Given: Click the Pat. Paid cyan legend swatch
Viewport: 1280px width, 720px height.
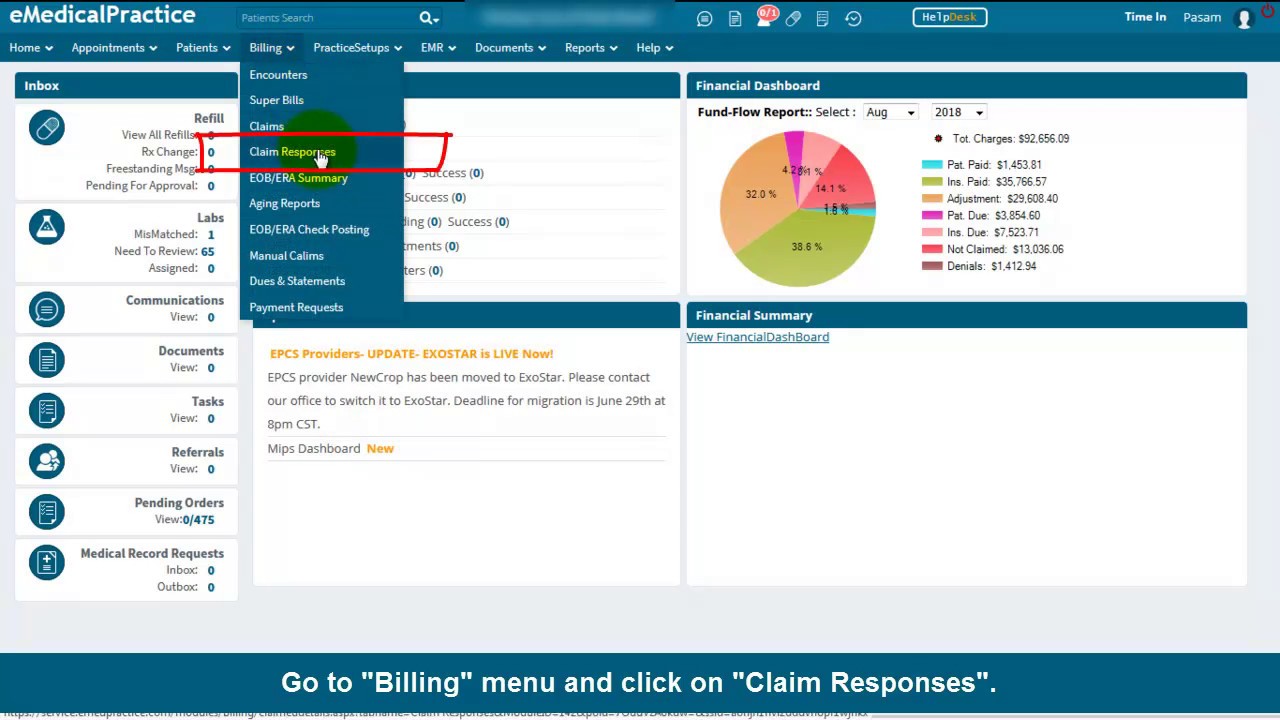Looking at the screenshot, I should pyautogui.click(x=932, y=165).
